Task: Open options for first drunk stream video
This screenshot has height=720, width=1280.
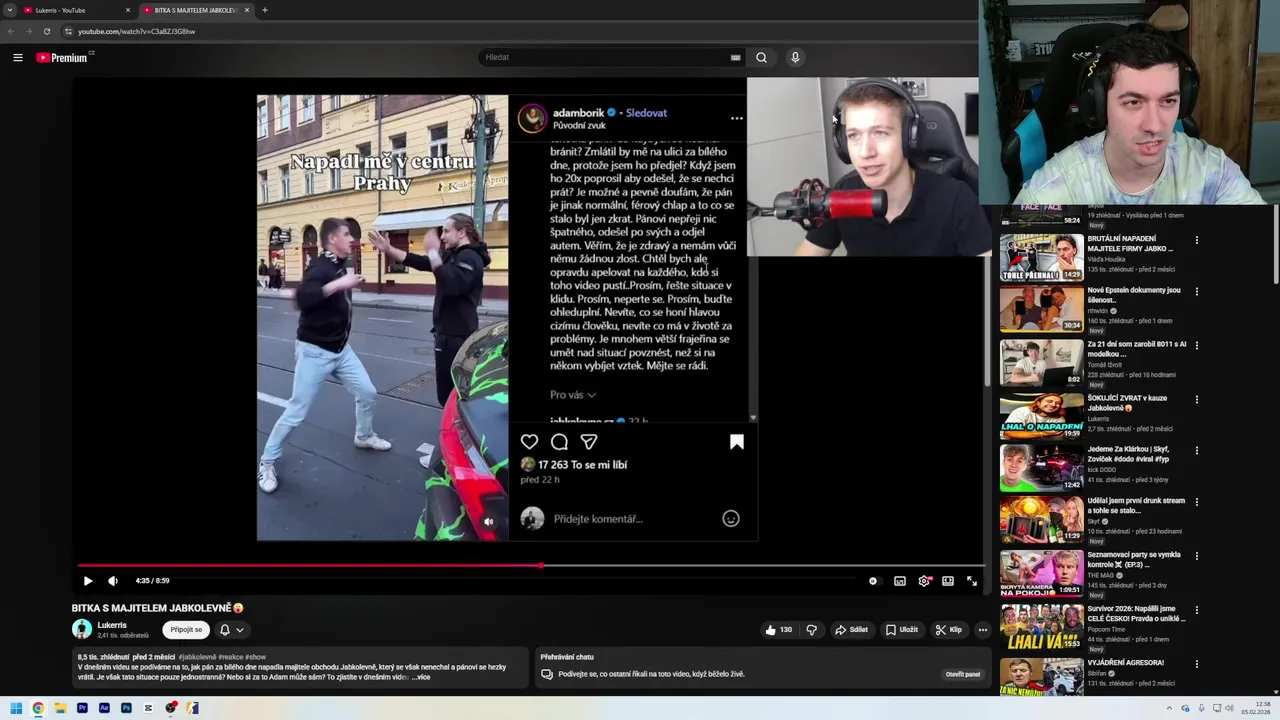Action: tap(1196, 503)
